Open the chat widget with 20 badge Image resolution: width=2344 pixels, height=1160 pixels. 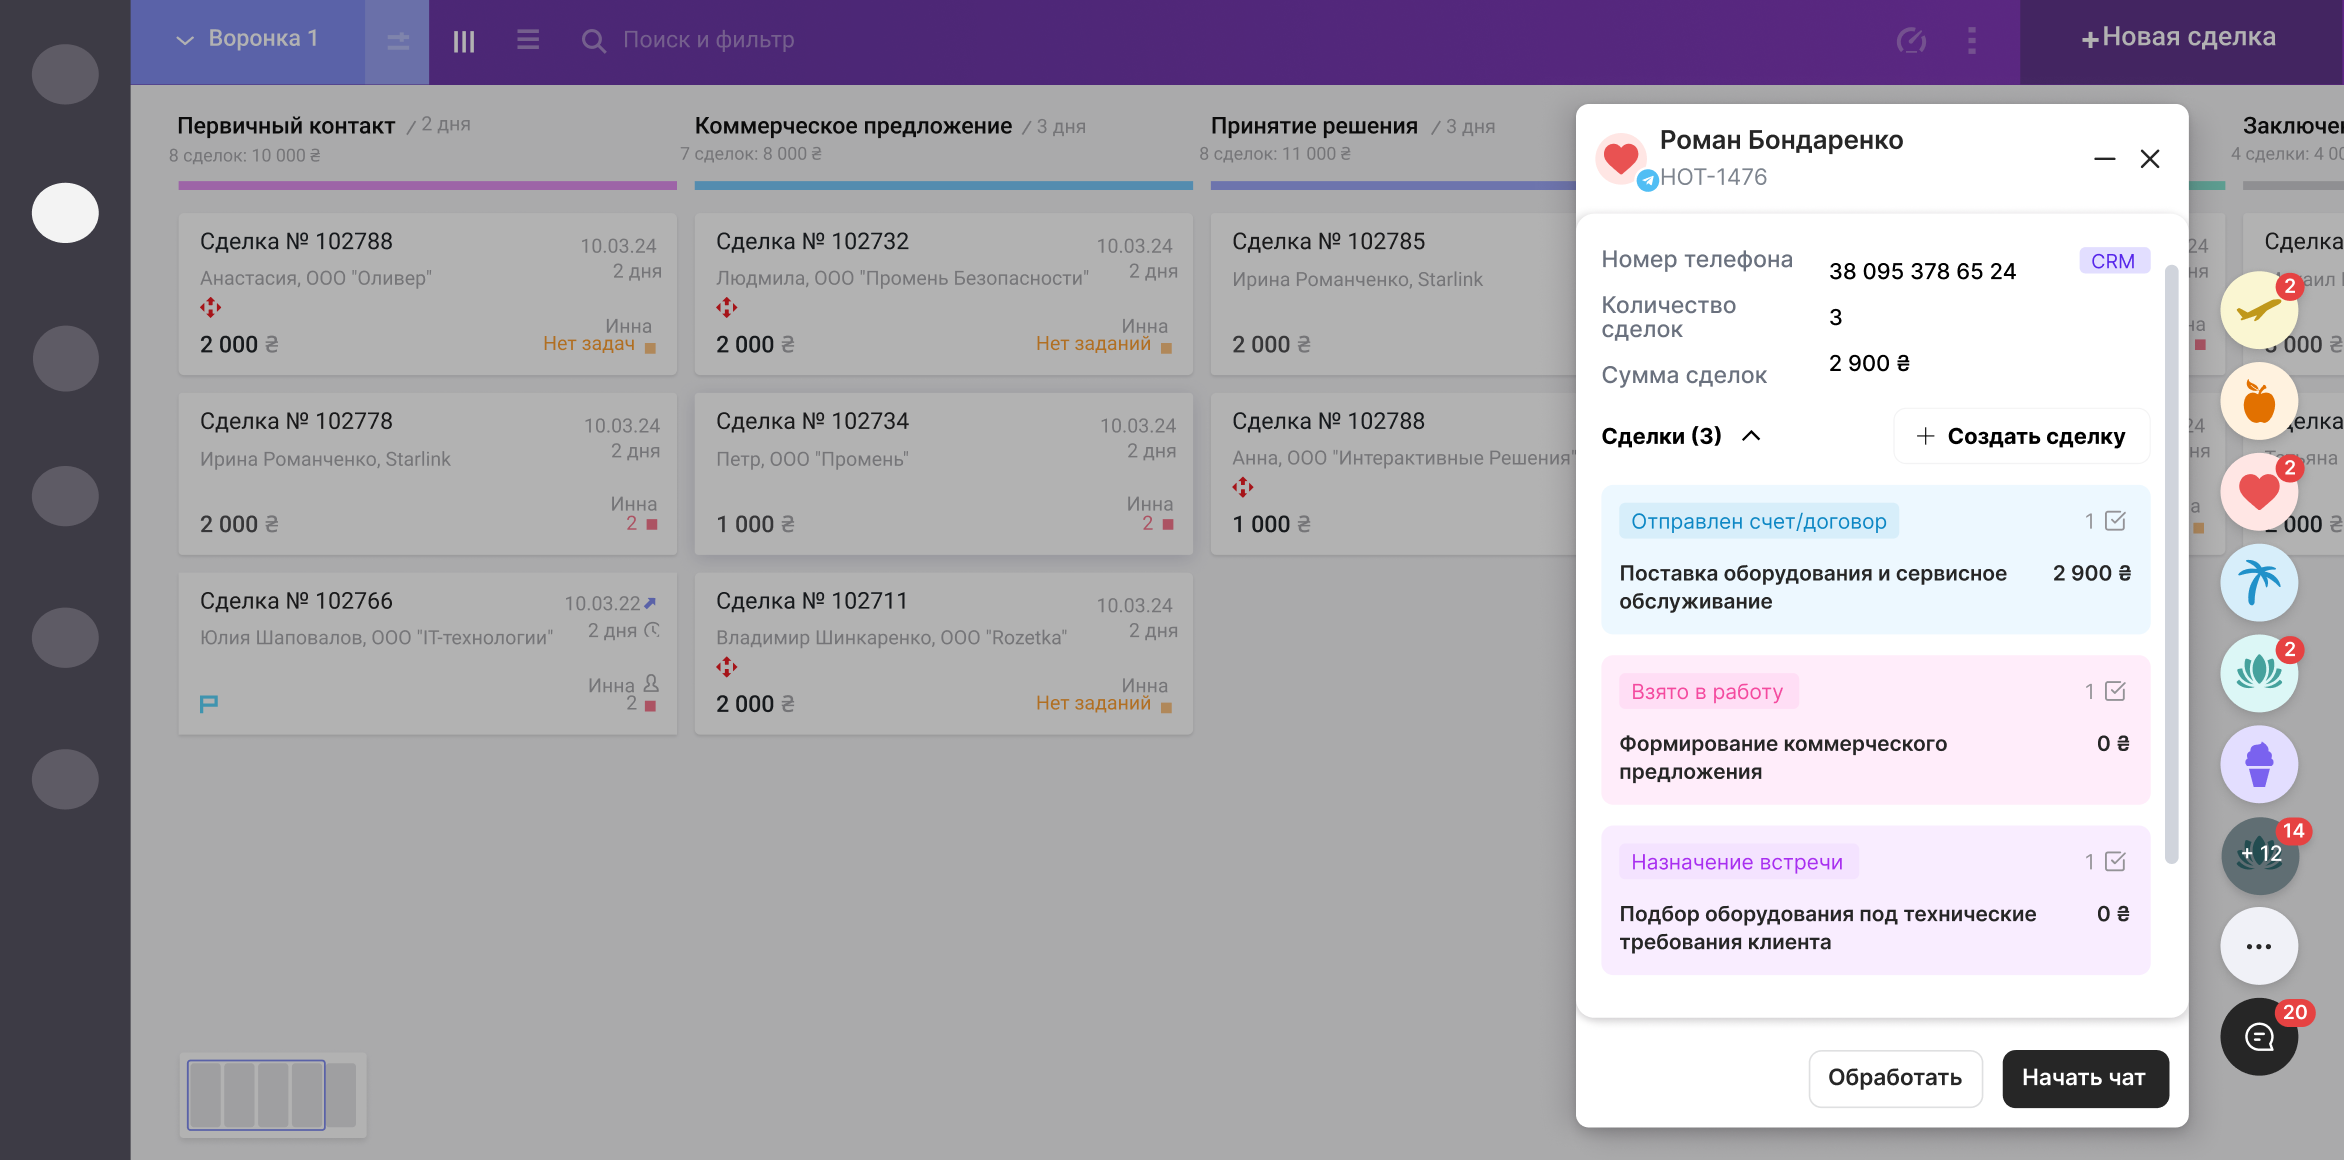point(2258,1037)
